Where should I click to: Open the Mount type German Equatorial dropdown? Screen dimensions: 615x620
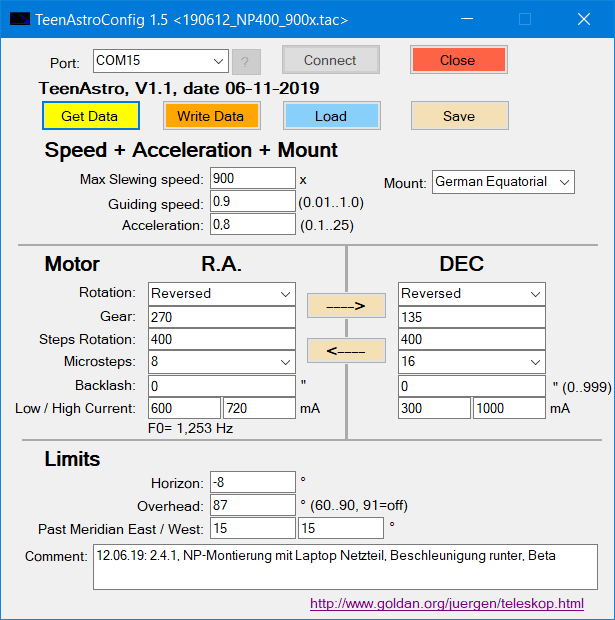tap(503, 182)
